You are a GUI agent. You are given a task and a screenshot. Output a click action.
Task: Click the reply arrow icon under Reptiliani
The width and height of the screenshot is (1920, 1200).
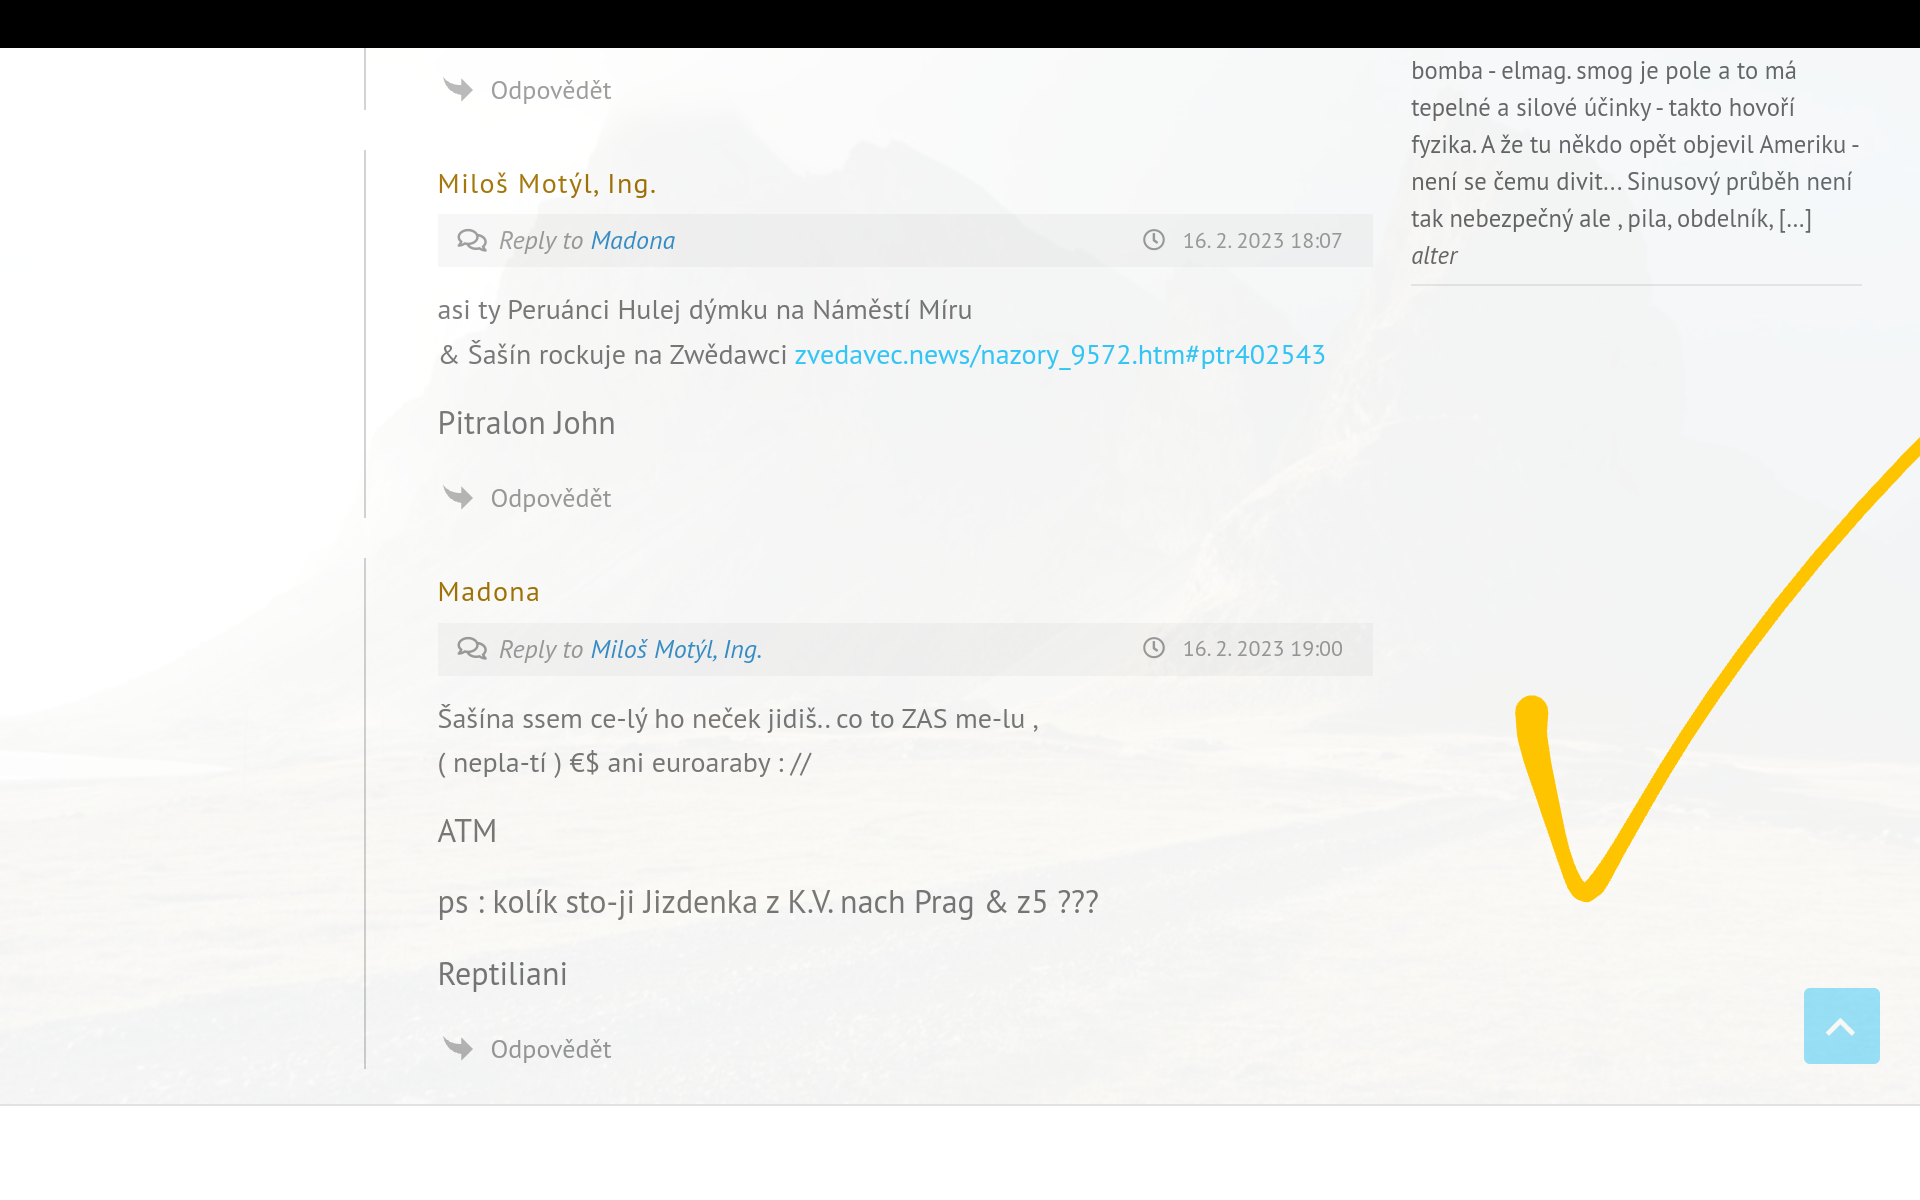[458, 1048]
